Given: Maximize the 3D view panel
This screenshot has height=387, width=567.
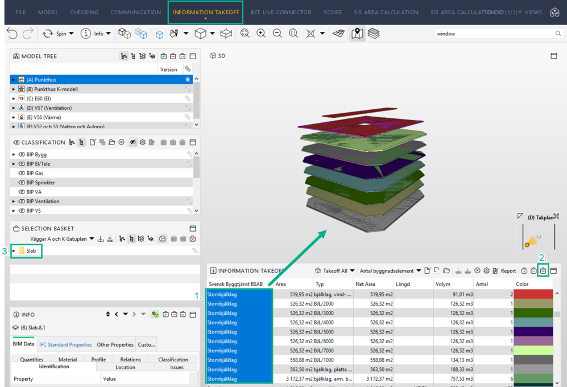Looking at the screenshot, I should [554, 56].
